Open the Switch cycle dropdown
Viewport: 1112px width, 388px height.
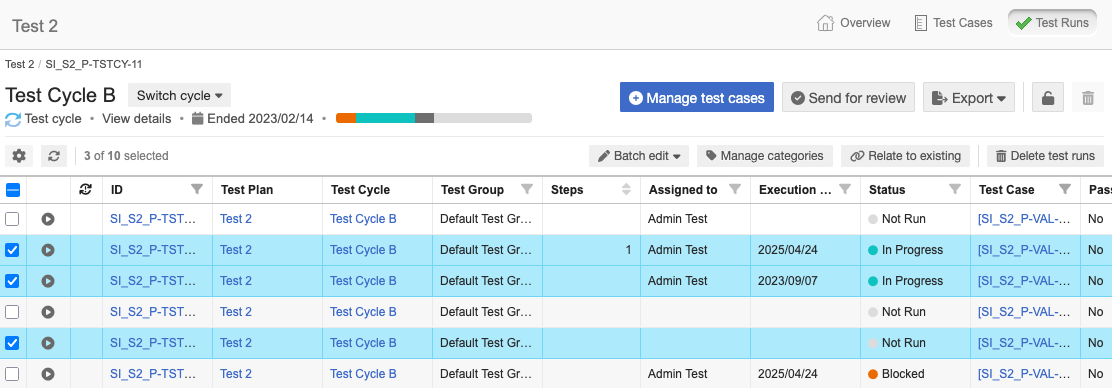coord(179,95)
